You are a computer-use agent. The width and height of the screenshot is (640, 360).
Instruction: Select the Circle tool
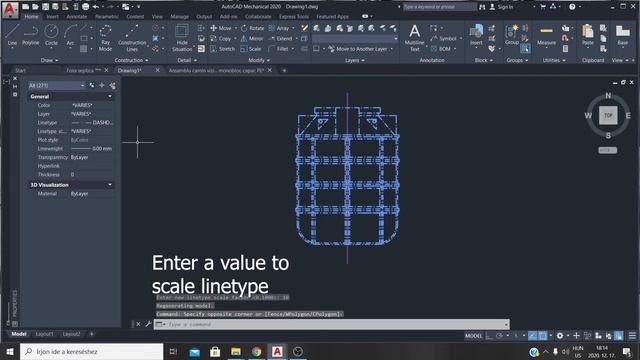pos(51,35)
